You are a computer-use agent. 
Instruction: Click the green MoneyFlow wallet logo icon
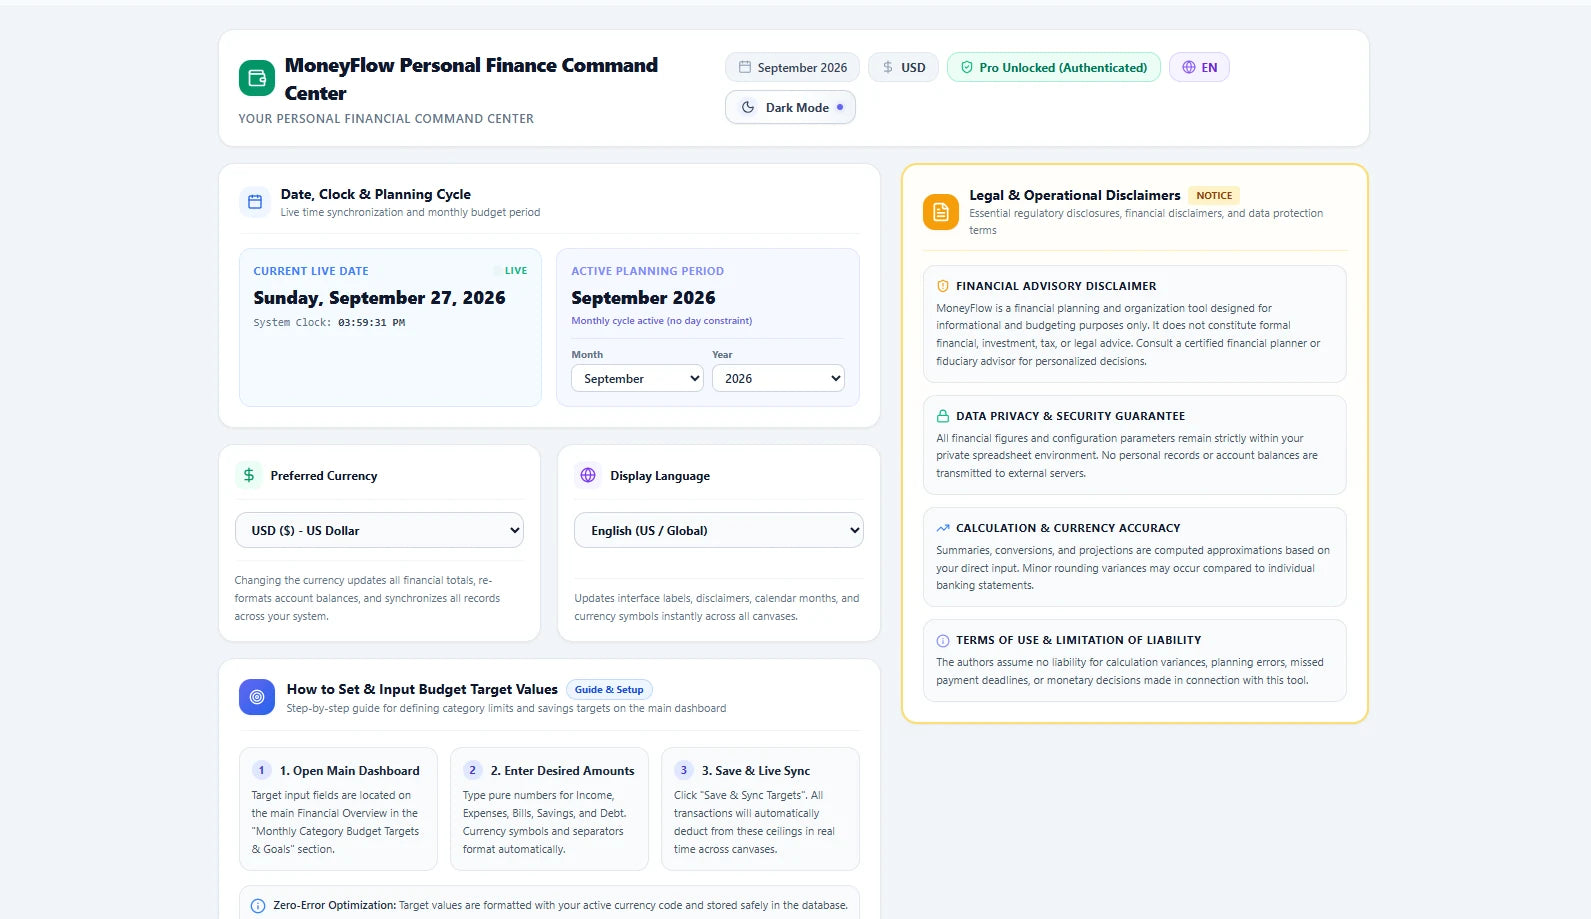tap(256, 78)
